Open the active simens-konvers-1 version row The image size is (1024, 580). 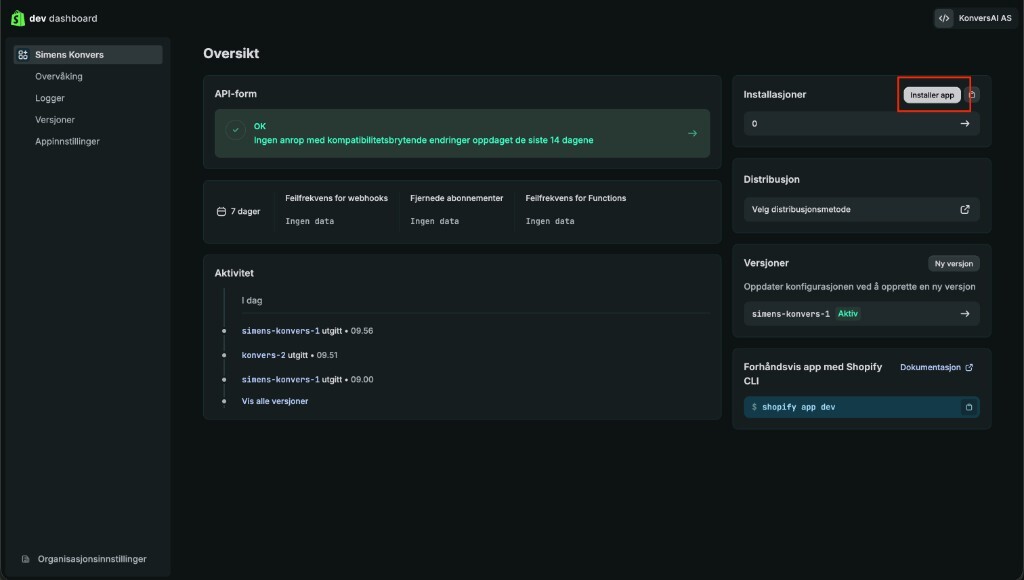point(861,314)
